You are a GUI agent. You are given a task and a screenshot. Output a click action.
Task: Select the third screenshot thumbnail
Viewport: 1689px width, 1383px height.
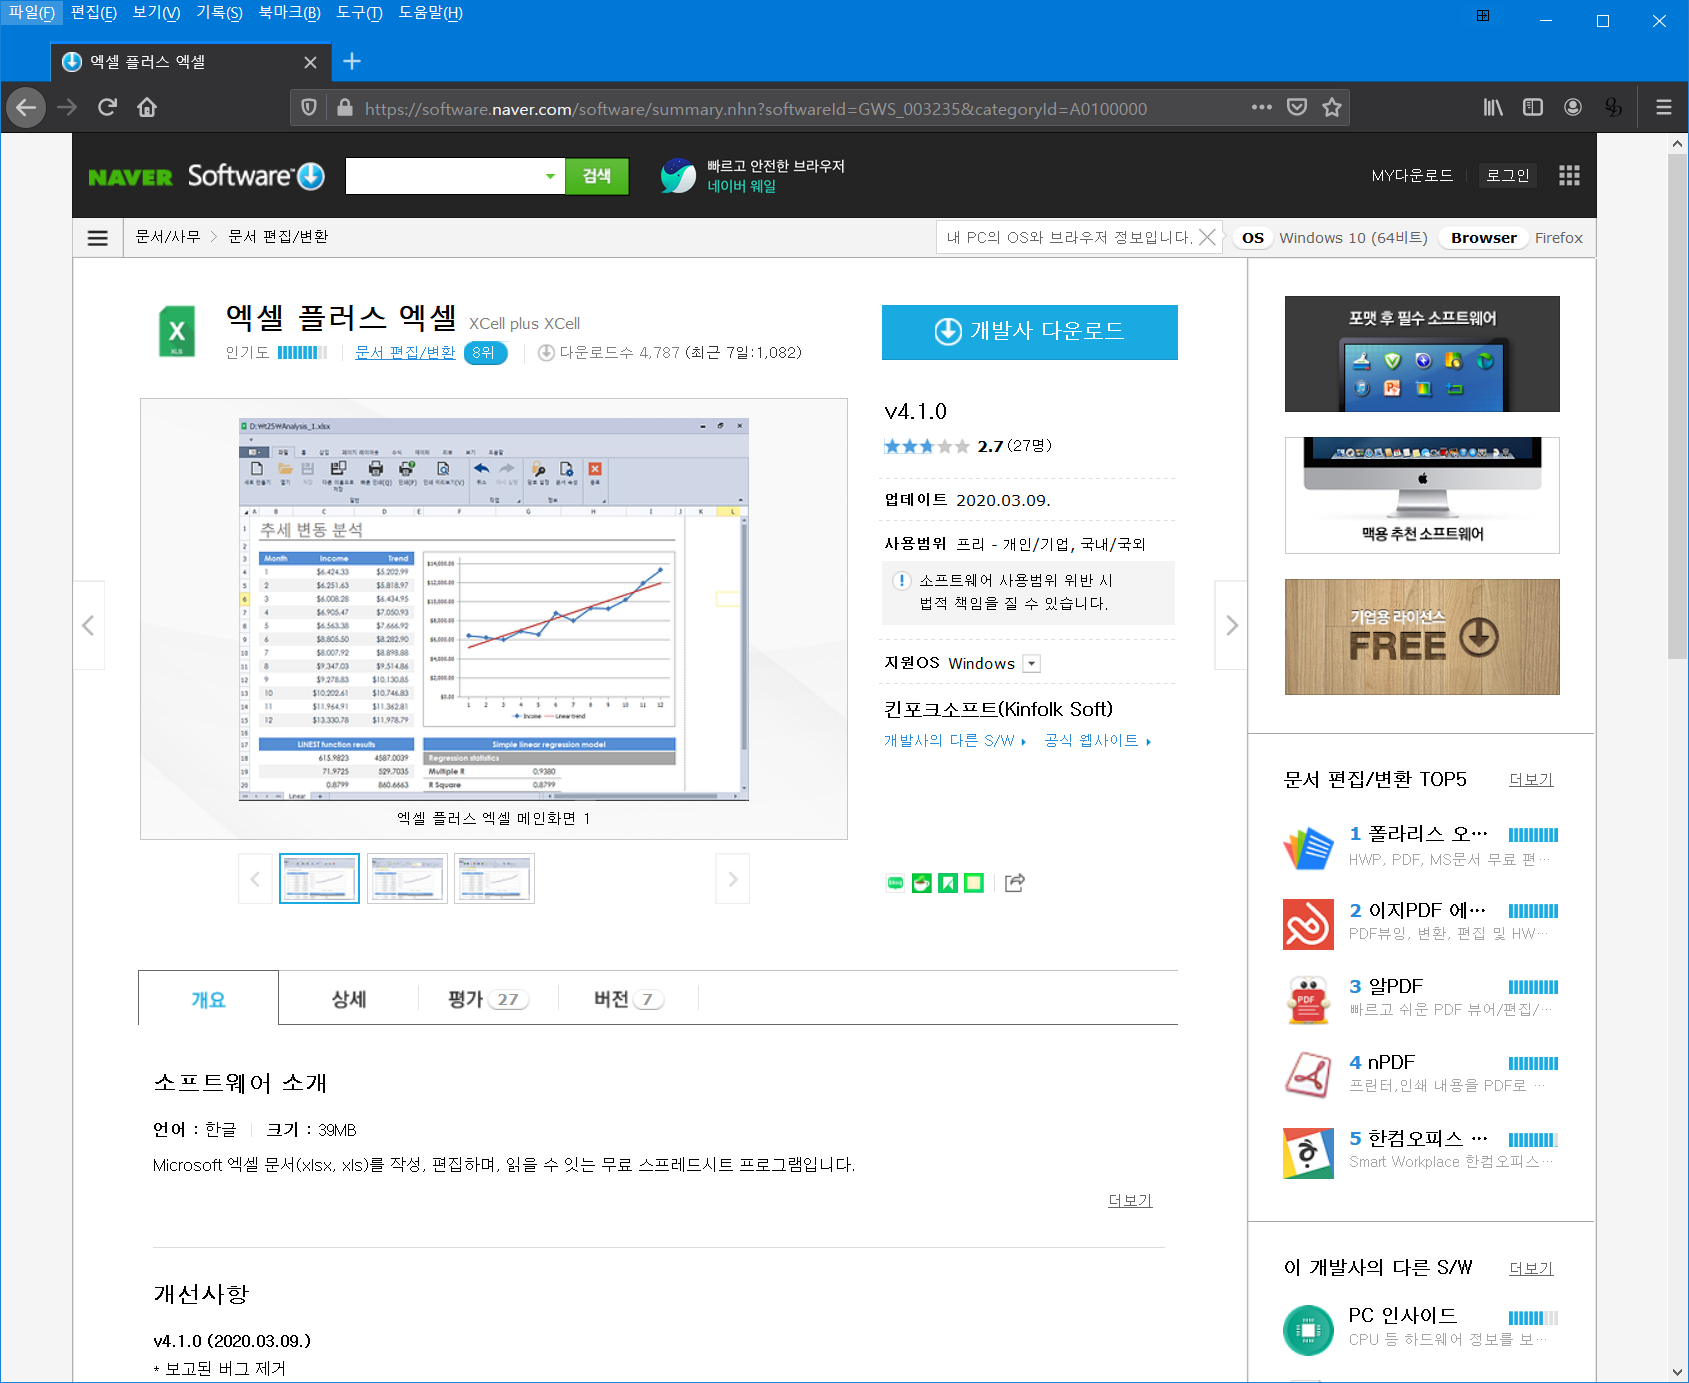coord(494,879)
